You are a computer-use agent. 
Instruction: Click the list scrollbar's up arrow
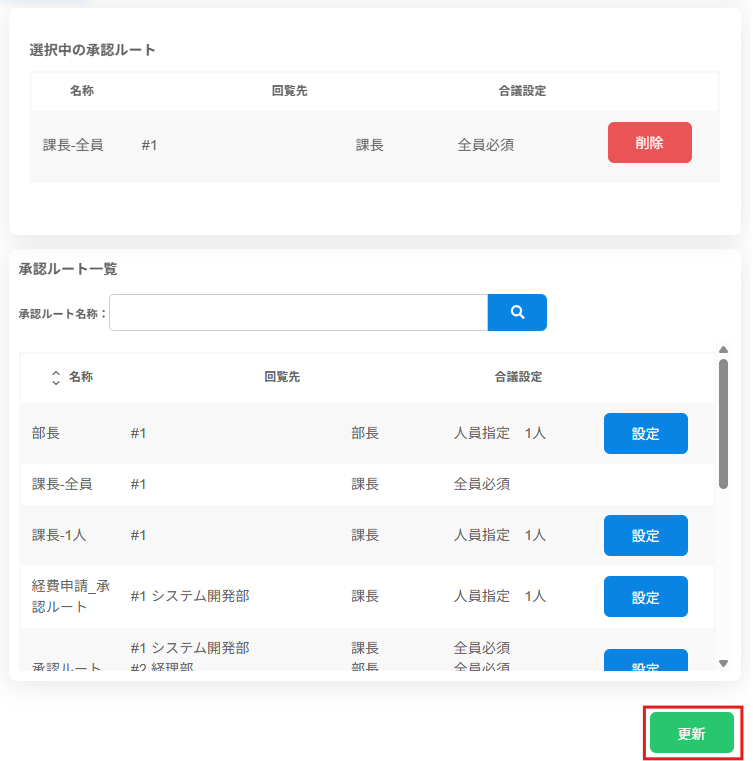click(x=723, y=350)
